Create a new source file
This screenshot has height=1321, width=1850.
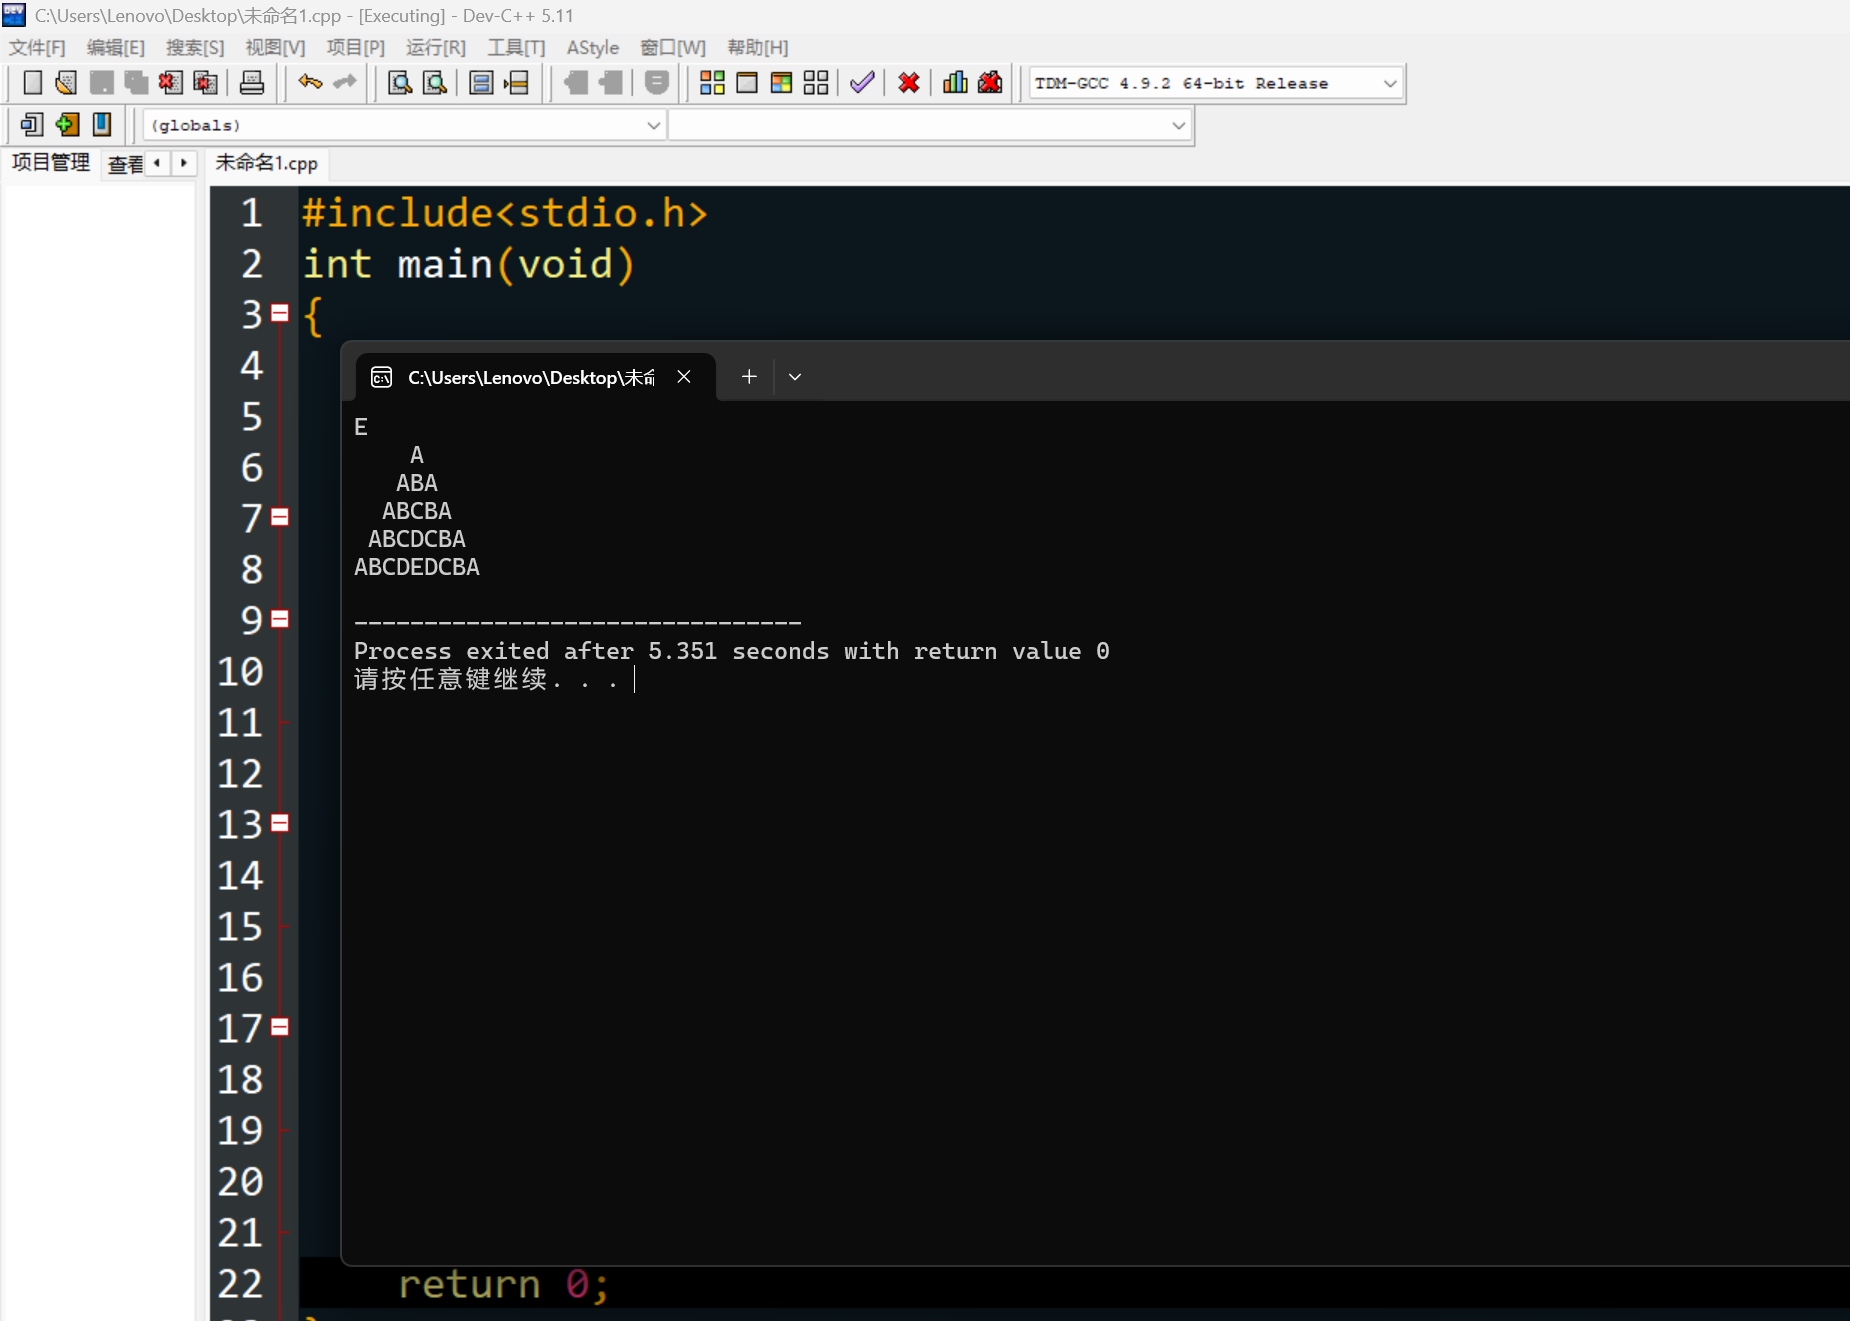pos(32,83)
